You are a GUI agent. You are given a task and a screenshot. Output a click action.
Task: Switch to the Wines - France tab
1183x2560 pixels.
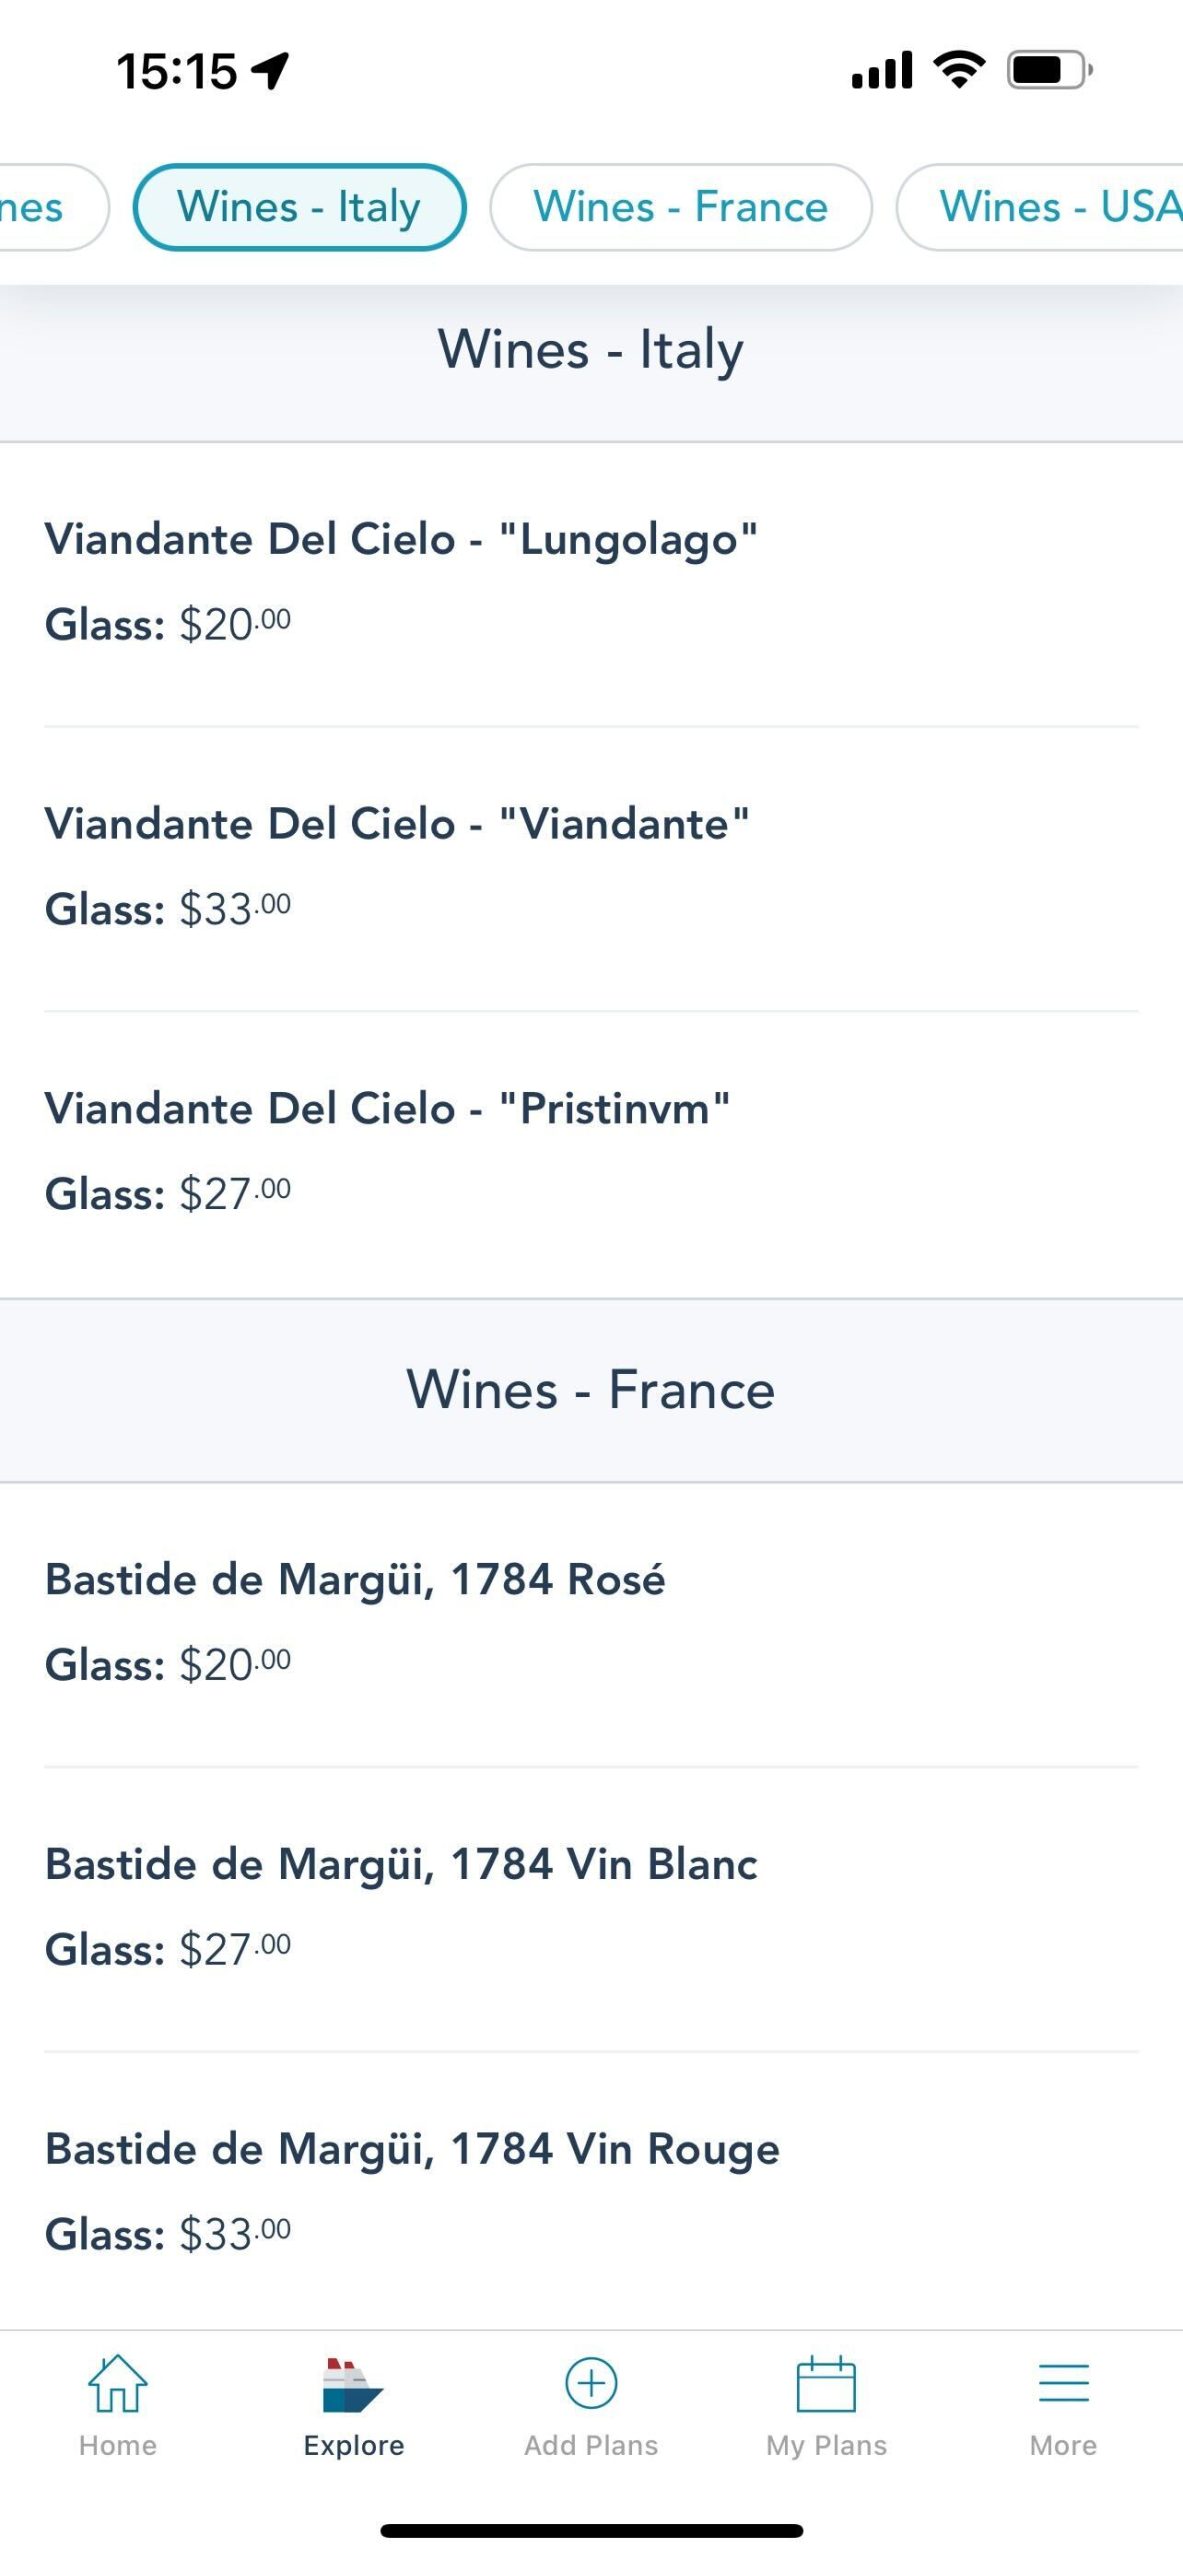pos(680,207)
